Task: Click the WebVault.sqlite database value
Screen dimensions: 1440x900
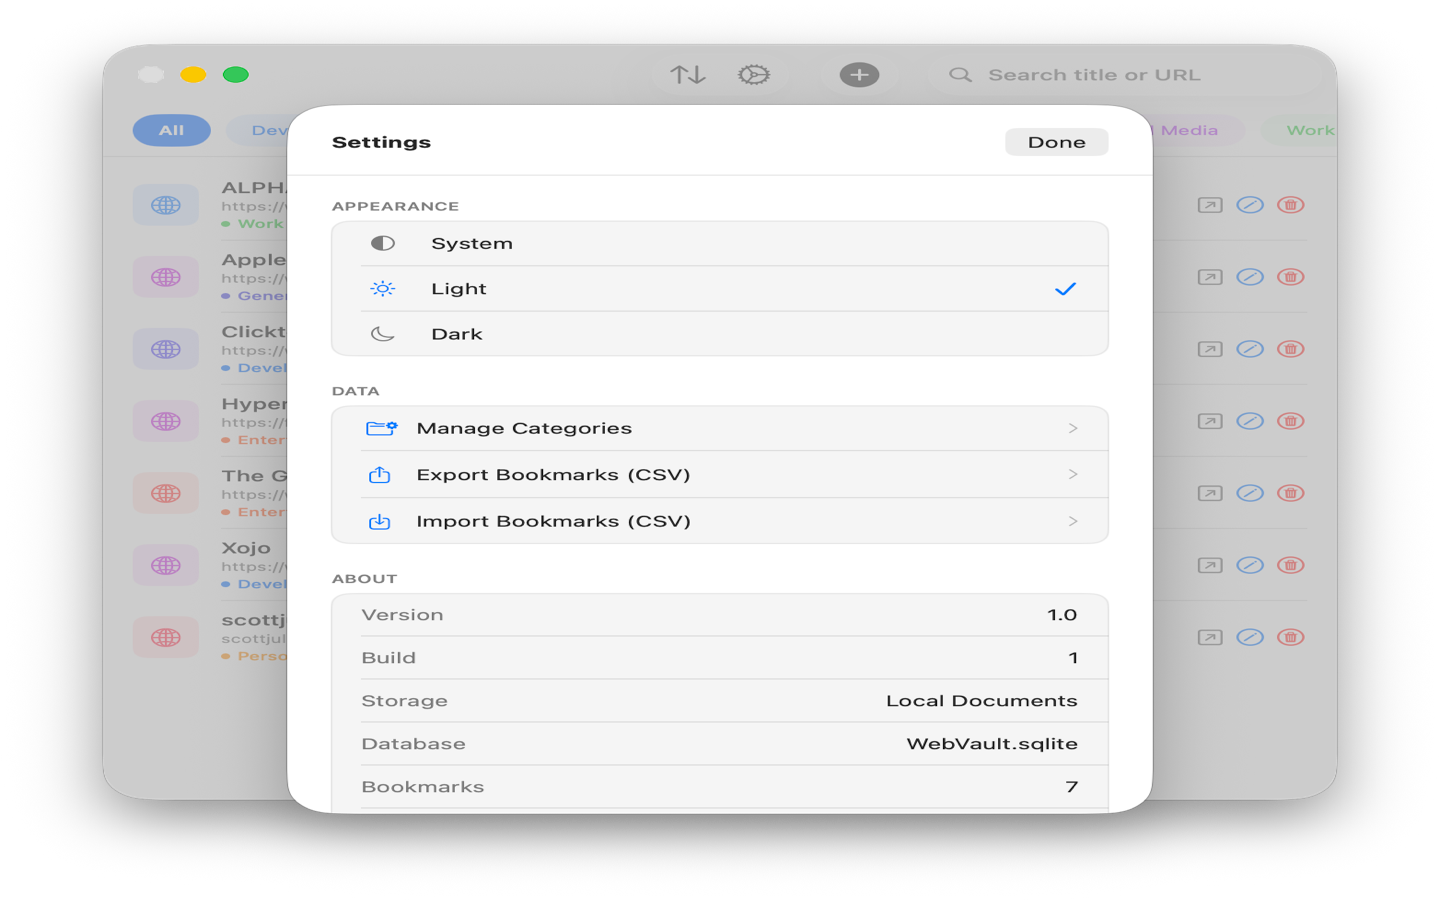Action: click(992, 744)
